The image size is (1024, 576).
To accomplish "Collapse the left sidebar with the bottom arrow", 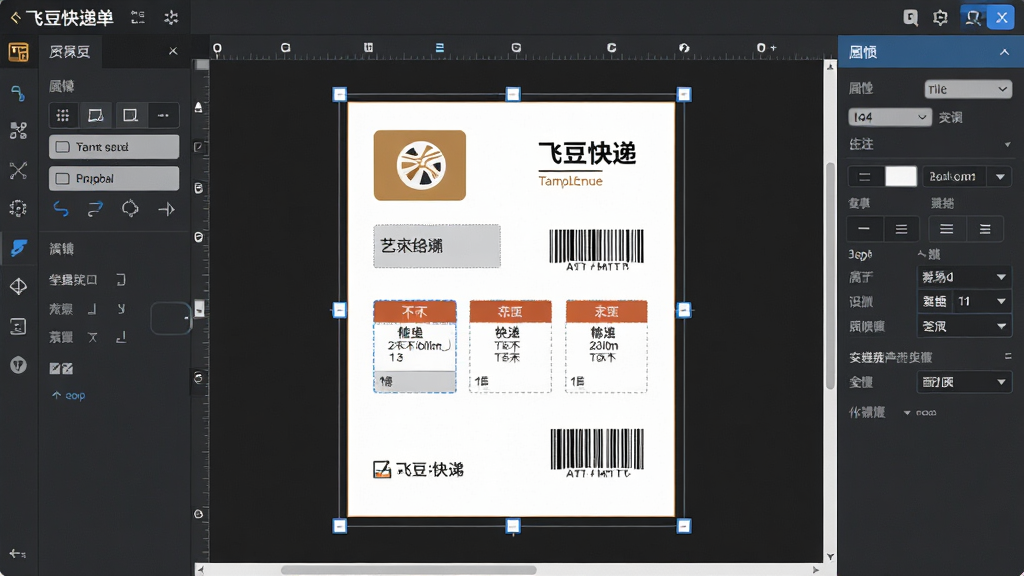I will pyautogui.click(x=18, y=554).
